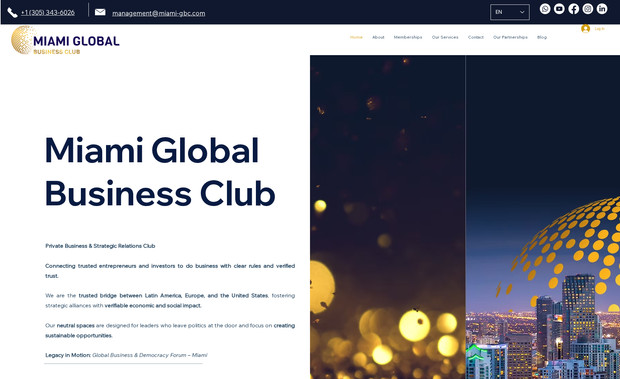Click the phone handset icon
620x379 pixels.
pyautogui.click(x=12, y=13)
